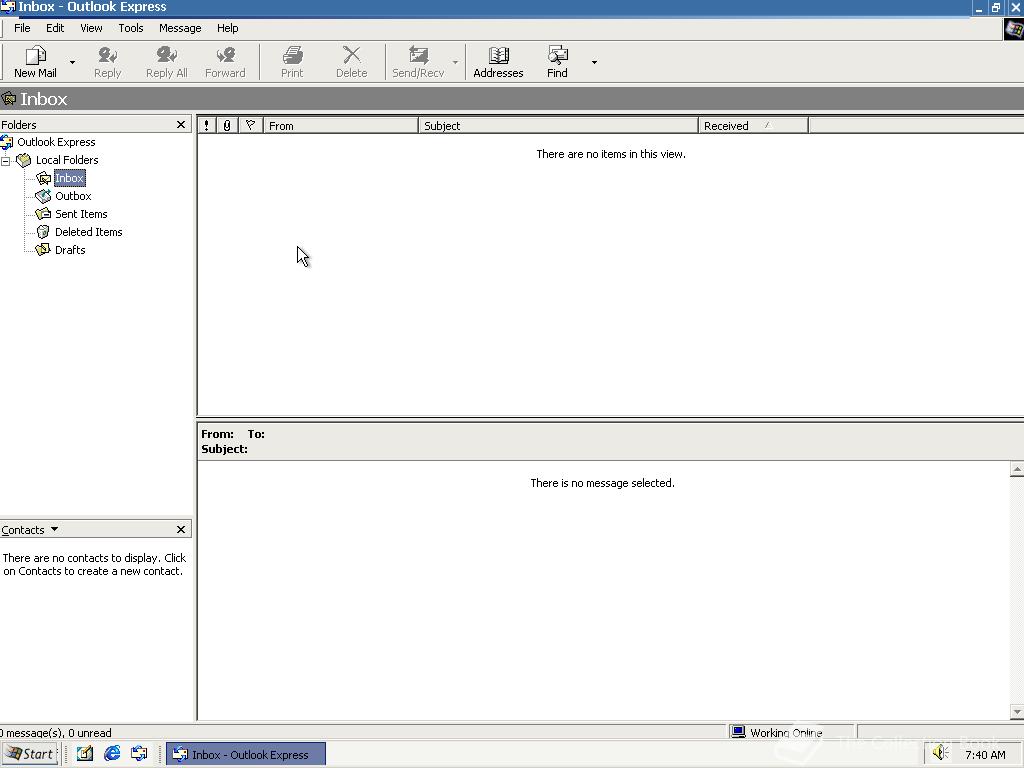Sort messages by Received column
The width and height of the screenshot is (1024, 768).
753,125
